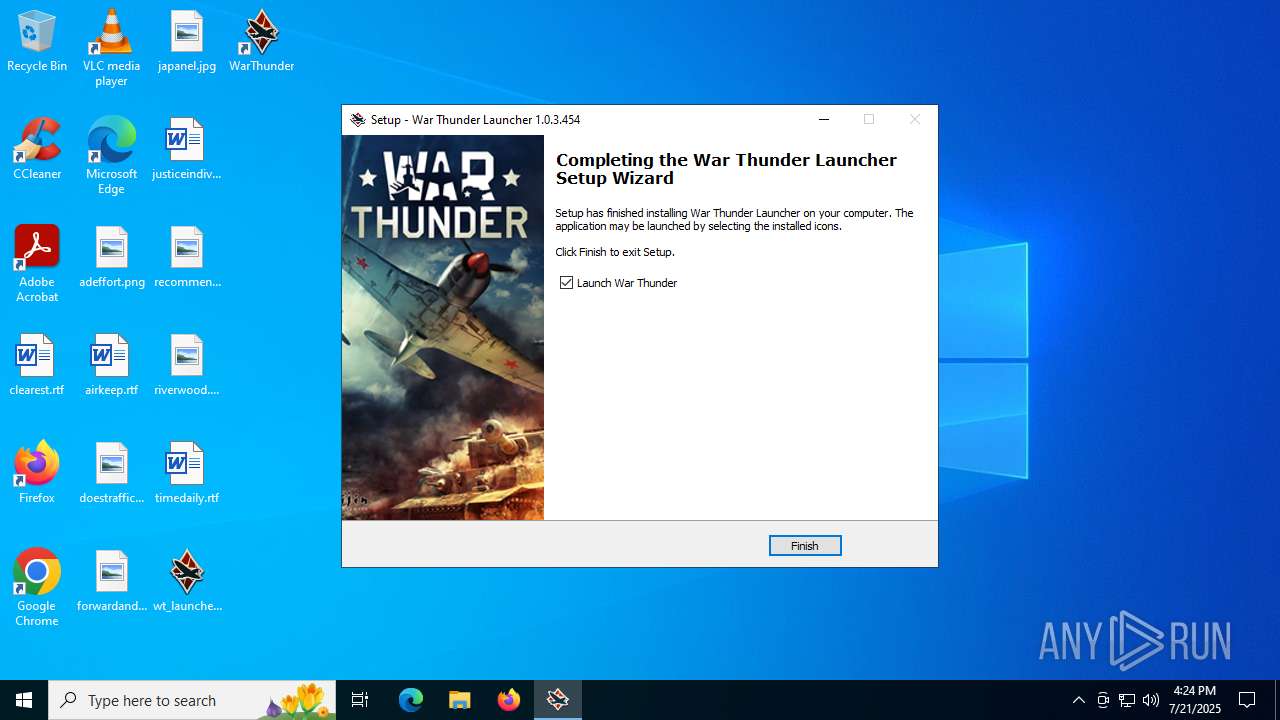Select the riverwood... image file icon

click(187, 366)
